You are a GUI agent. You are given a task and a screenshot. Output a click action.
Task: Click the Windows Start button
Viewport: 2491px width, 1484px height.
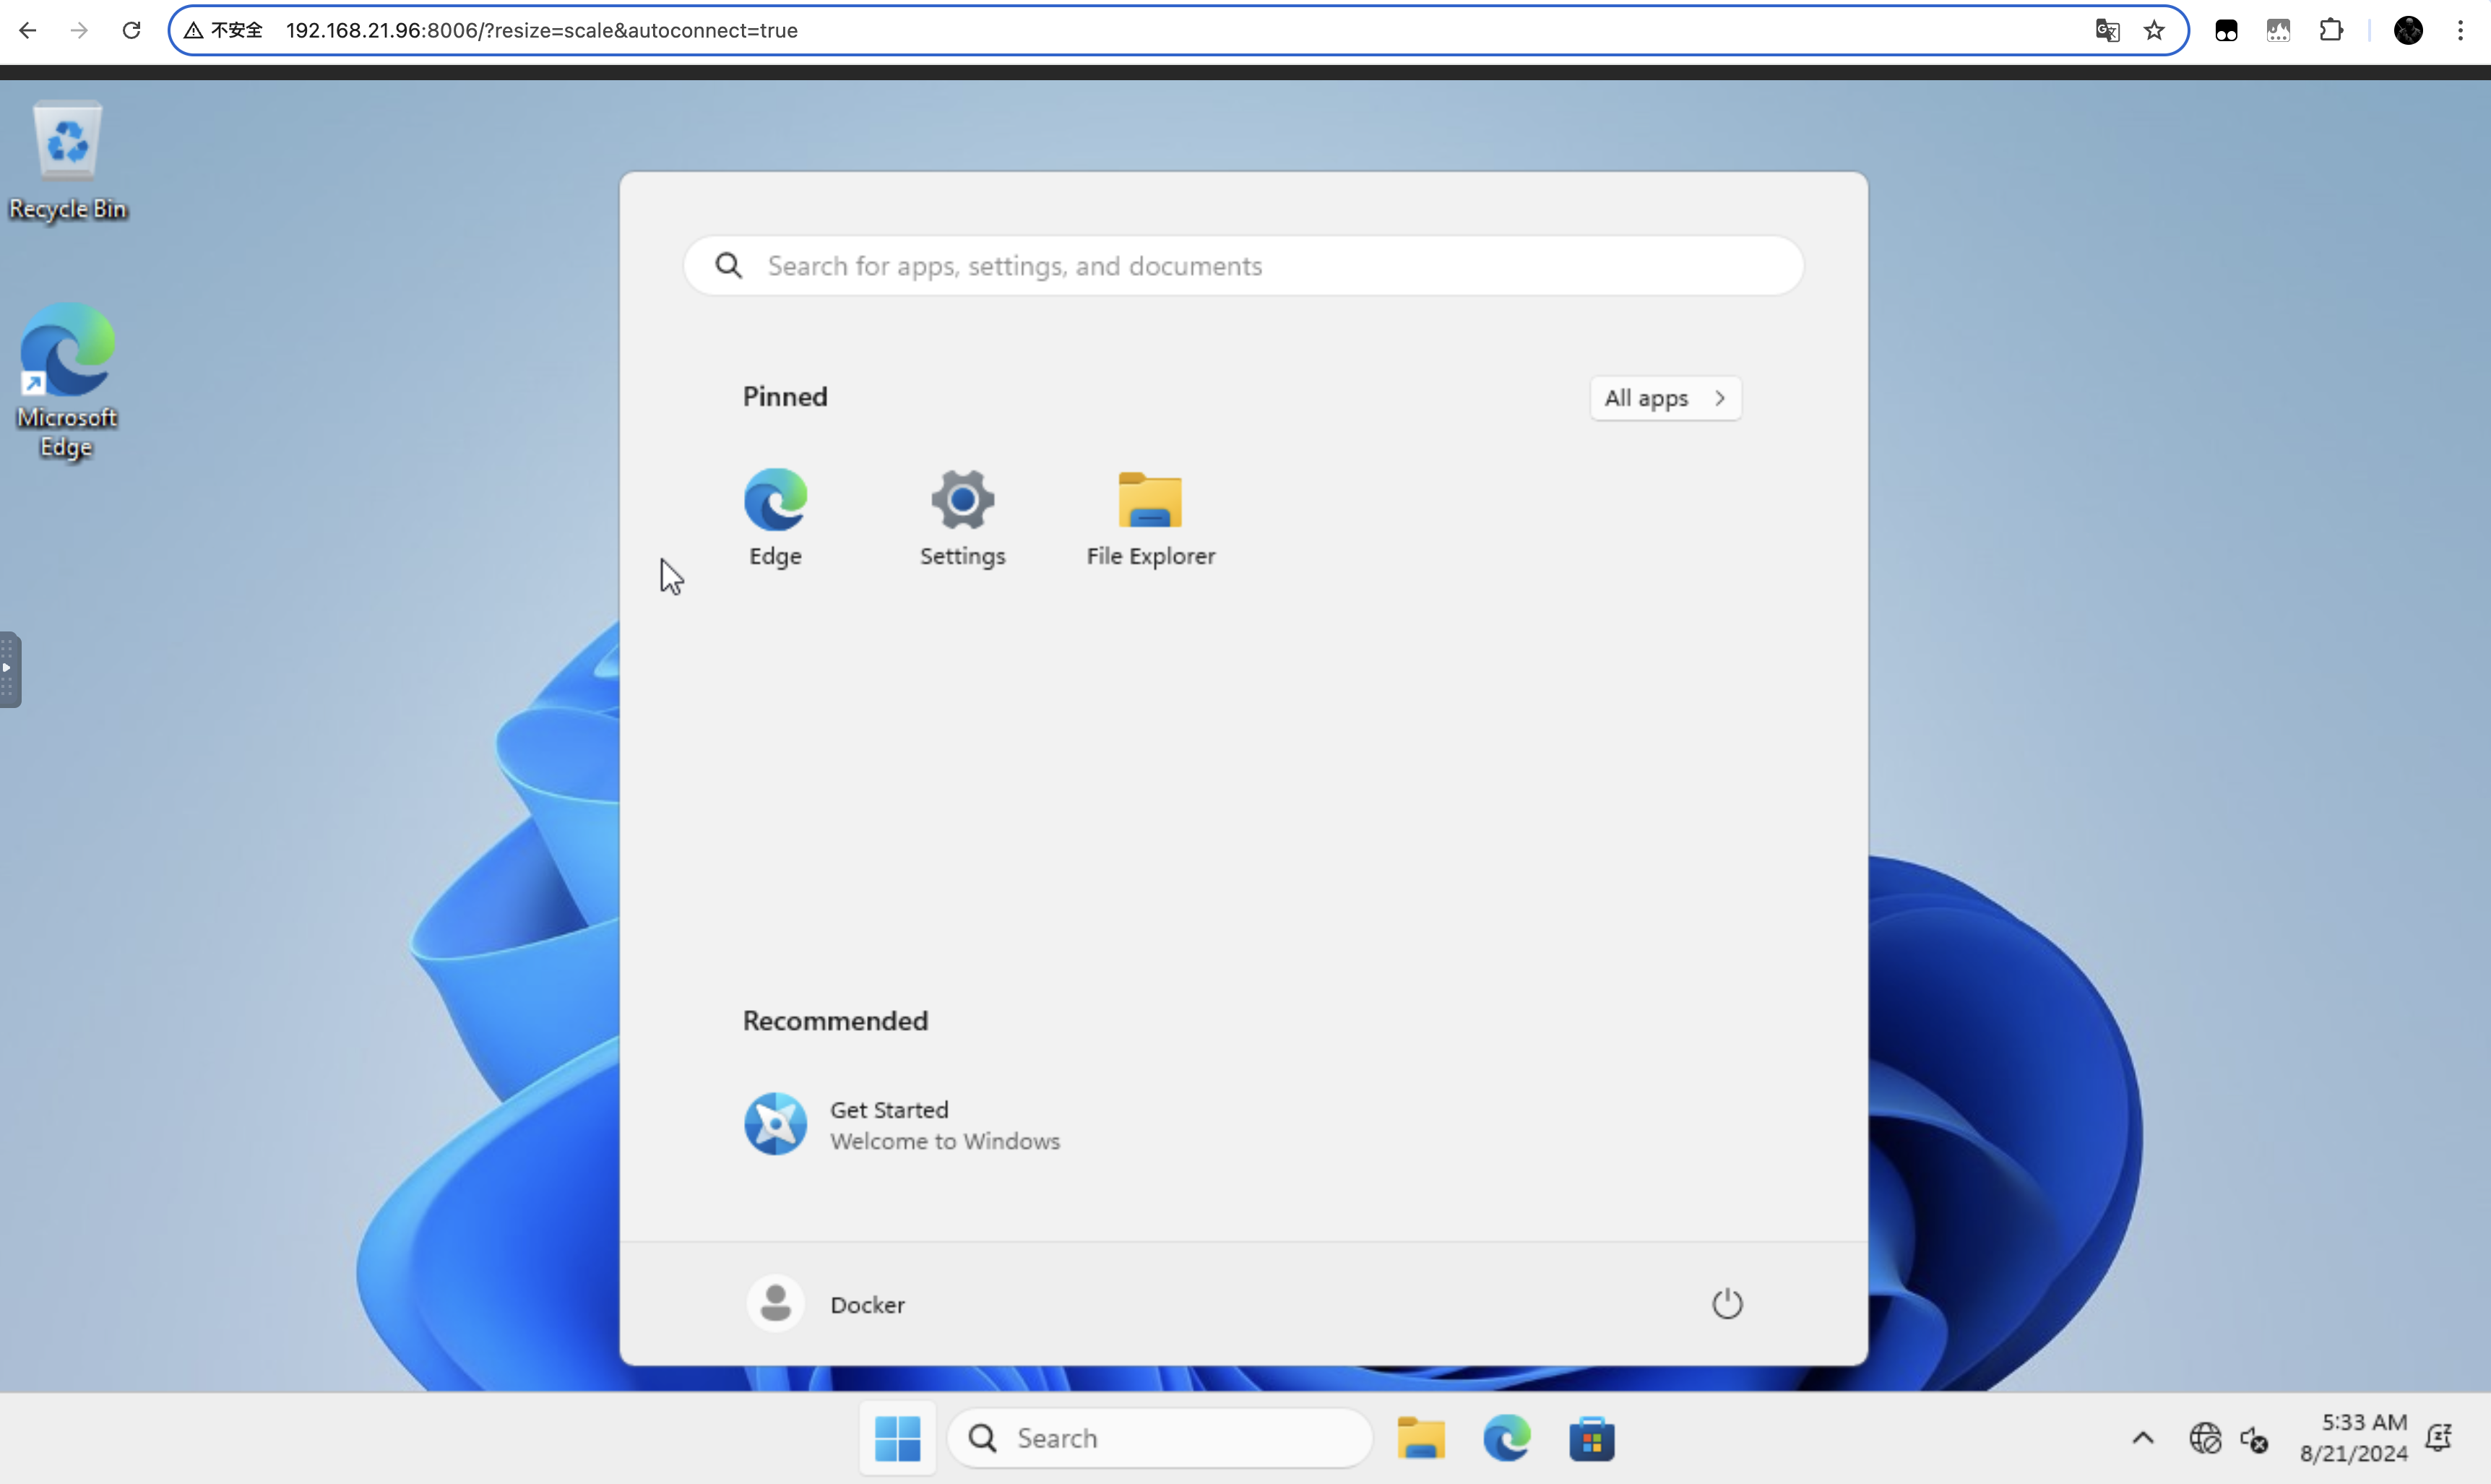coord(897,1439)
